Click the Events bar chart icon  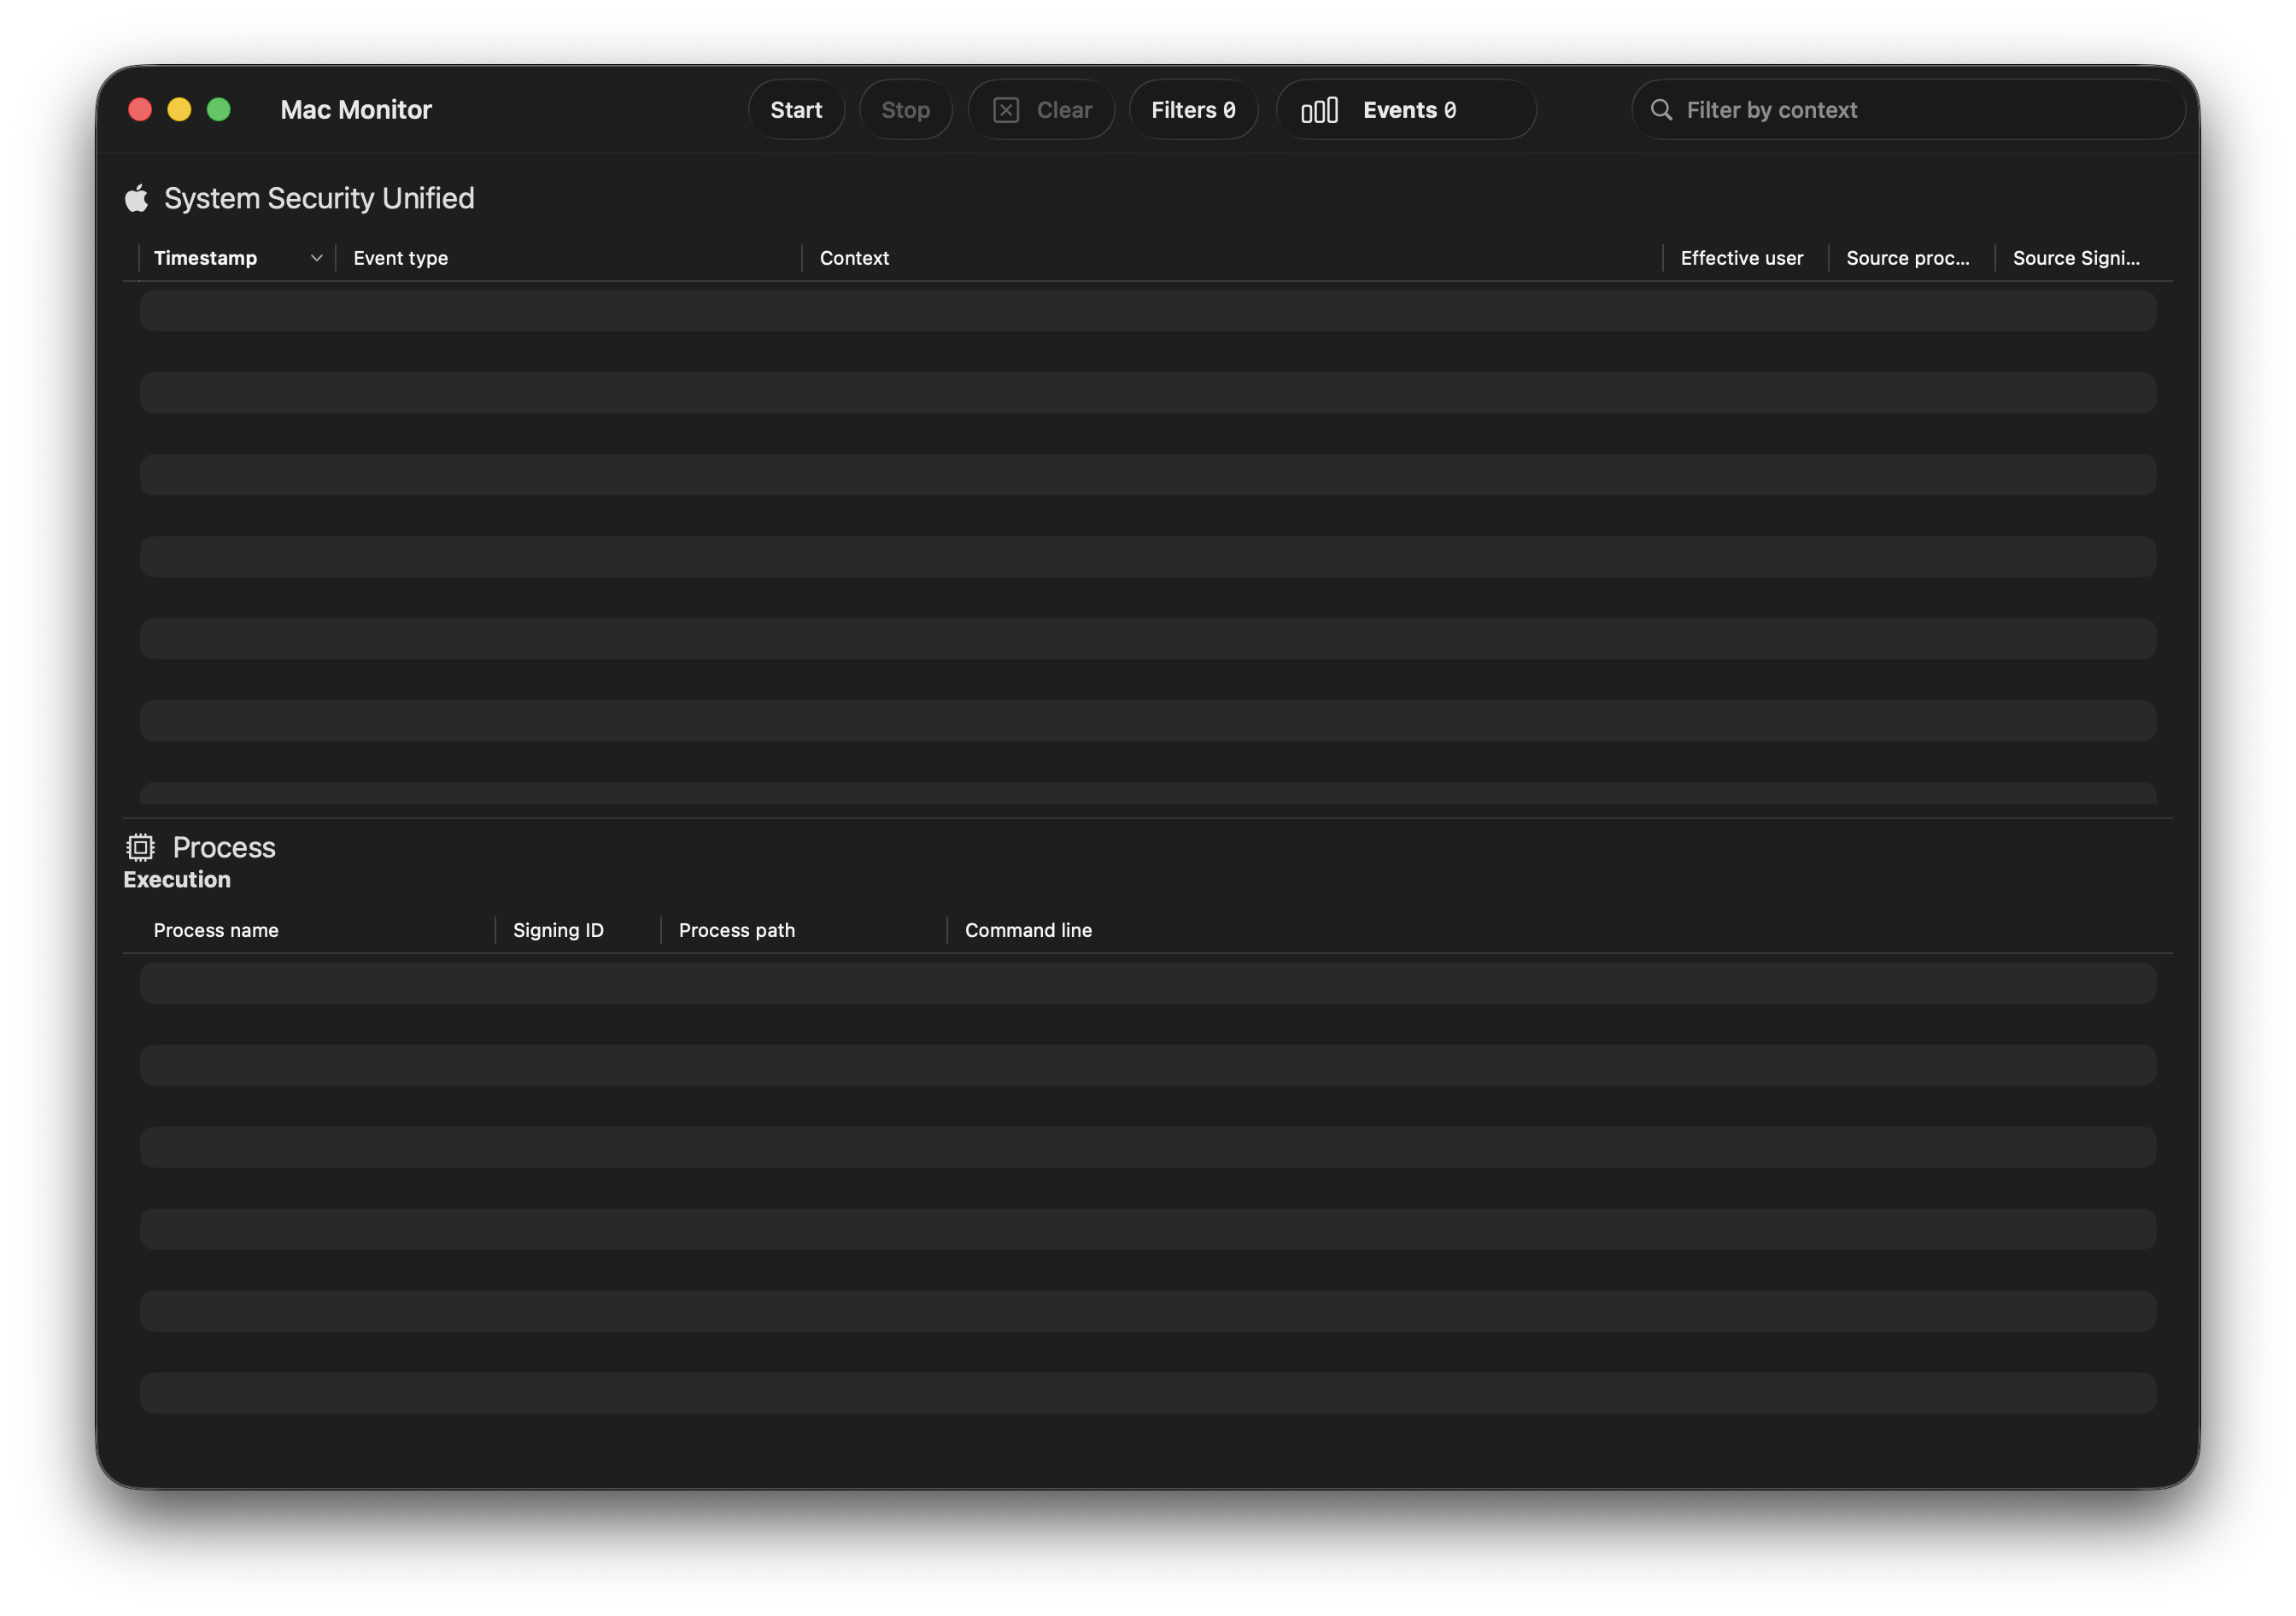point(1318,110)
